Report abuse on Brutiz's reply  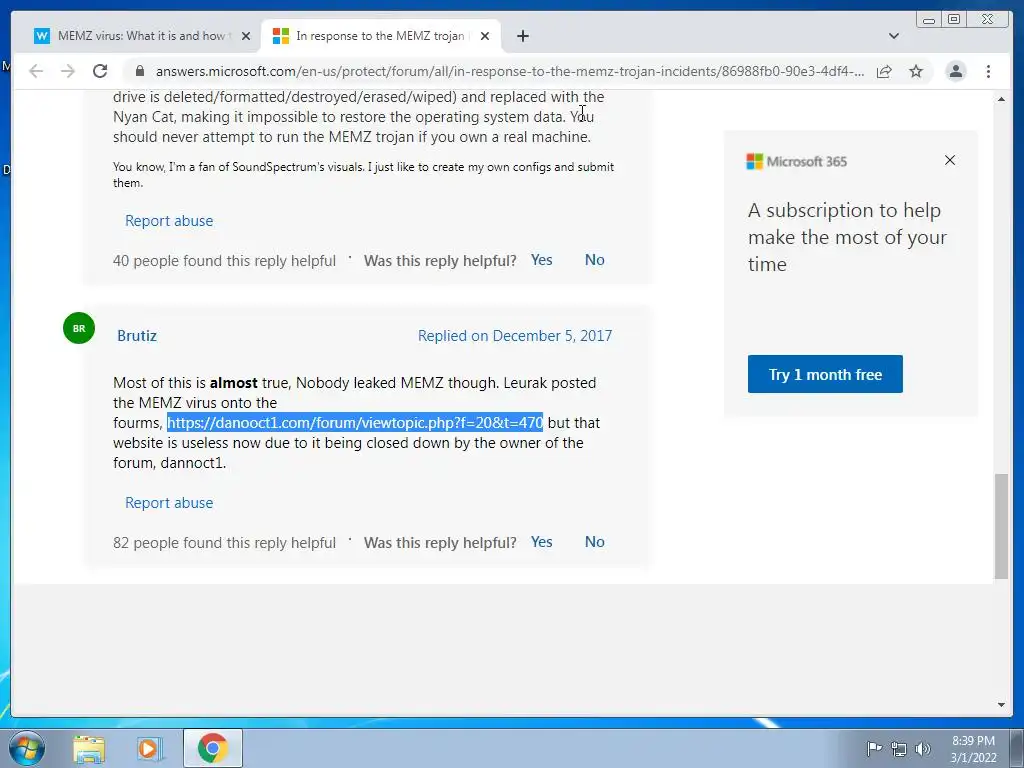tap(169, 503)
